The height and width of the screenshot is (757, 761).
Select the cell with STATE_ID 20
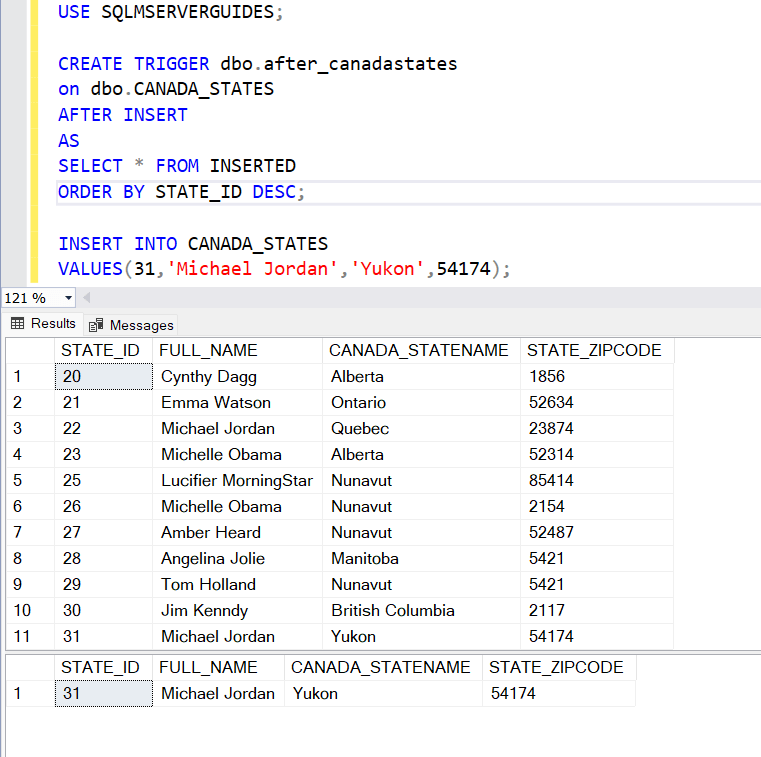pyautogui.click(x=104, y=377)
